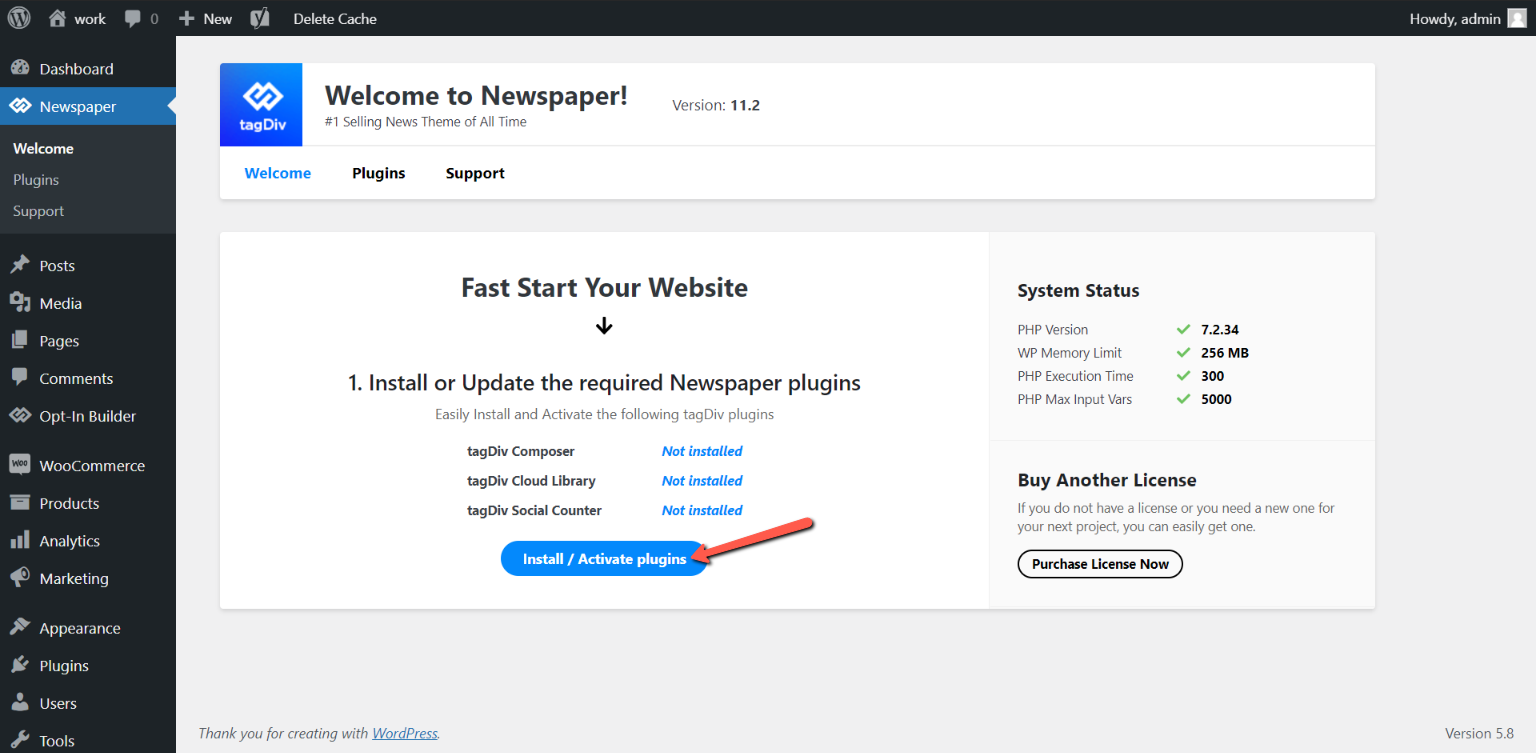Open the Products menu label
The height and width of the screenshot is (753, 1536).
(69, 503)
